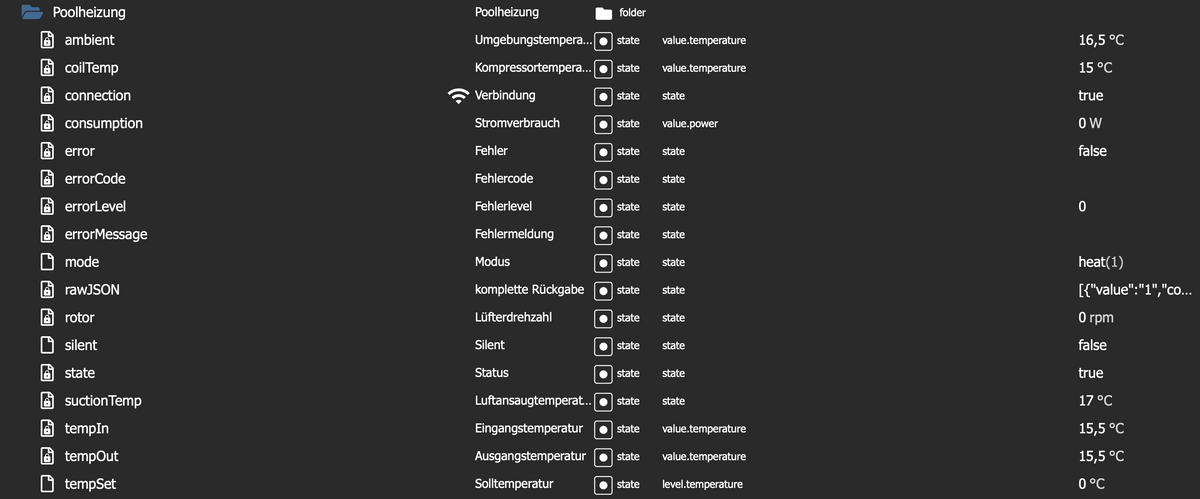Click the folder type icon of Poolheizung
Screen dimensions: 1200x499
pos(603,13)
